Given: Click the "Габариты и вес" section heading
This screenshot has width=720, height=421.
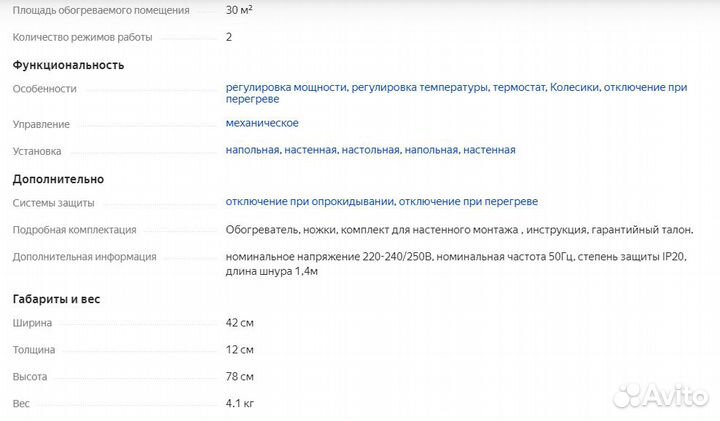Looking at the screenshot, I should coord(56,299).
